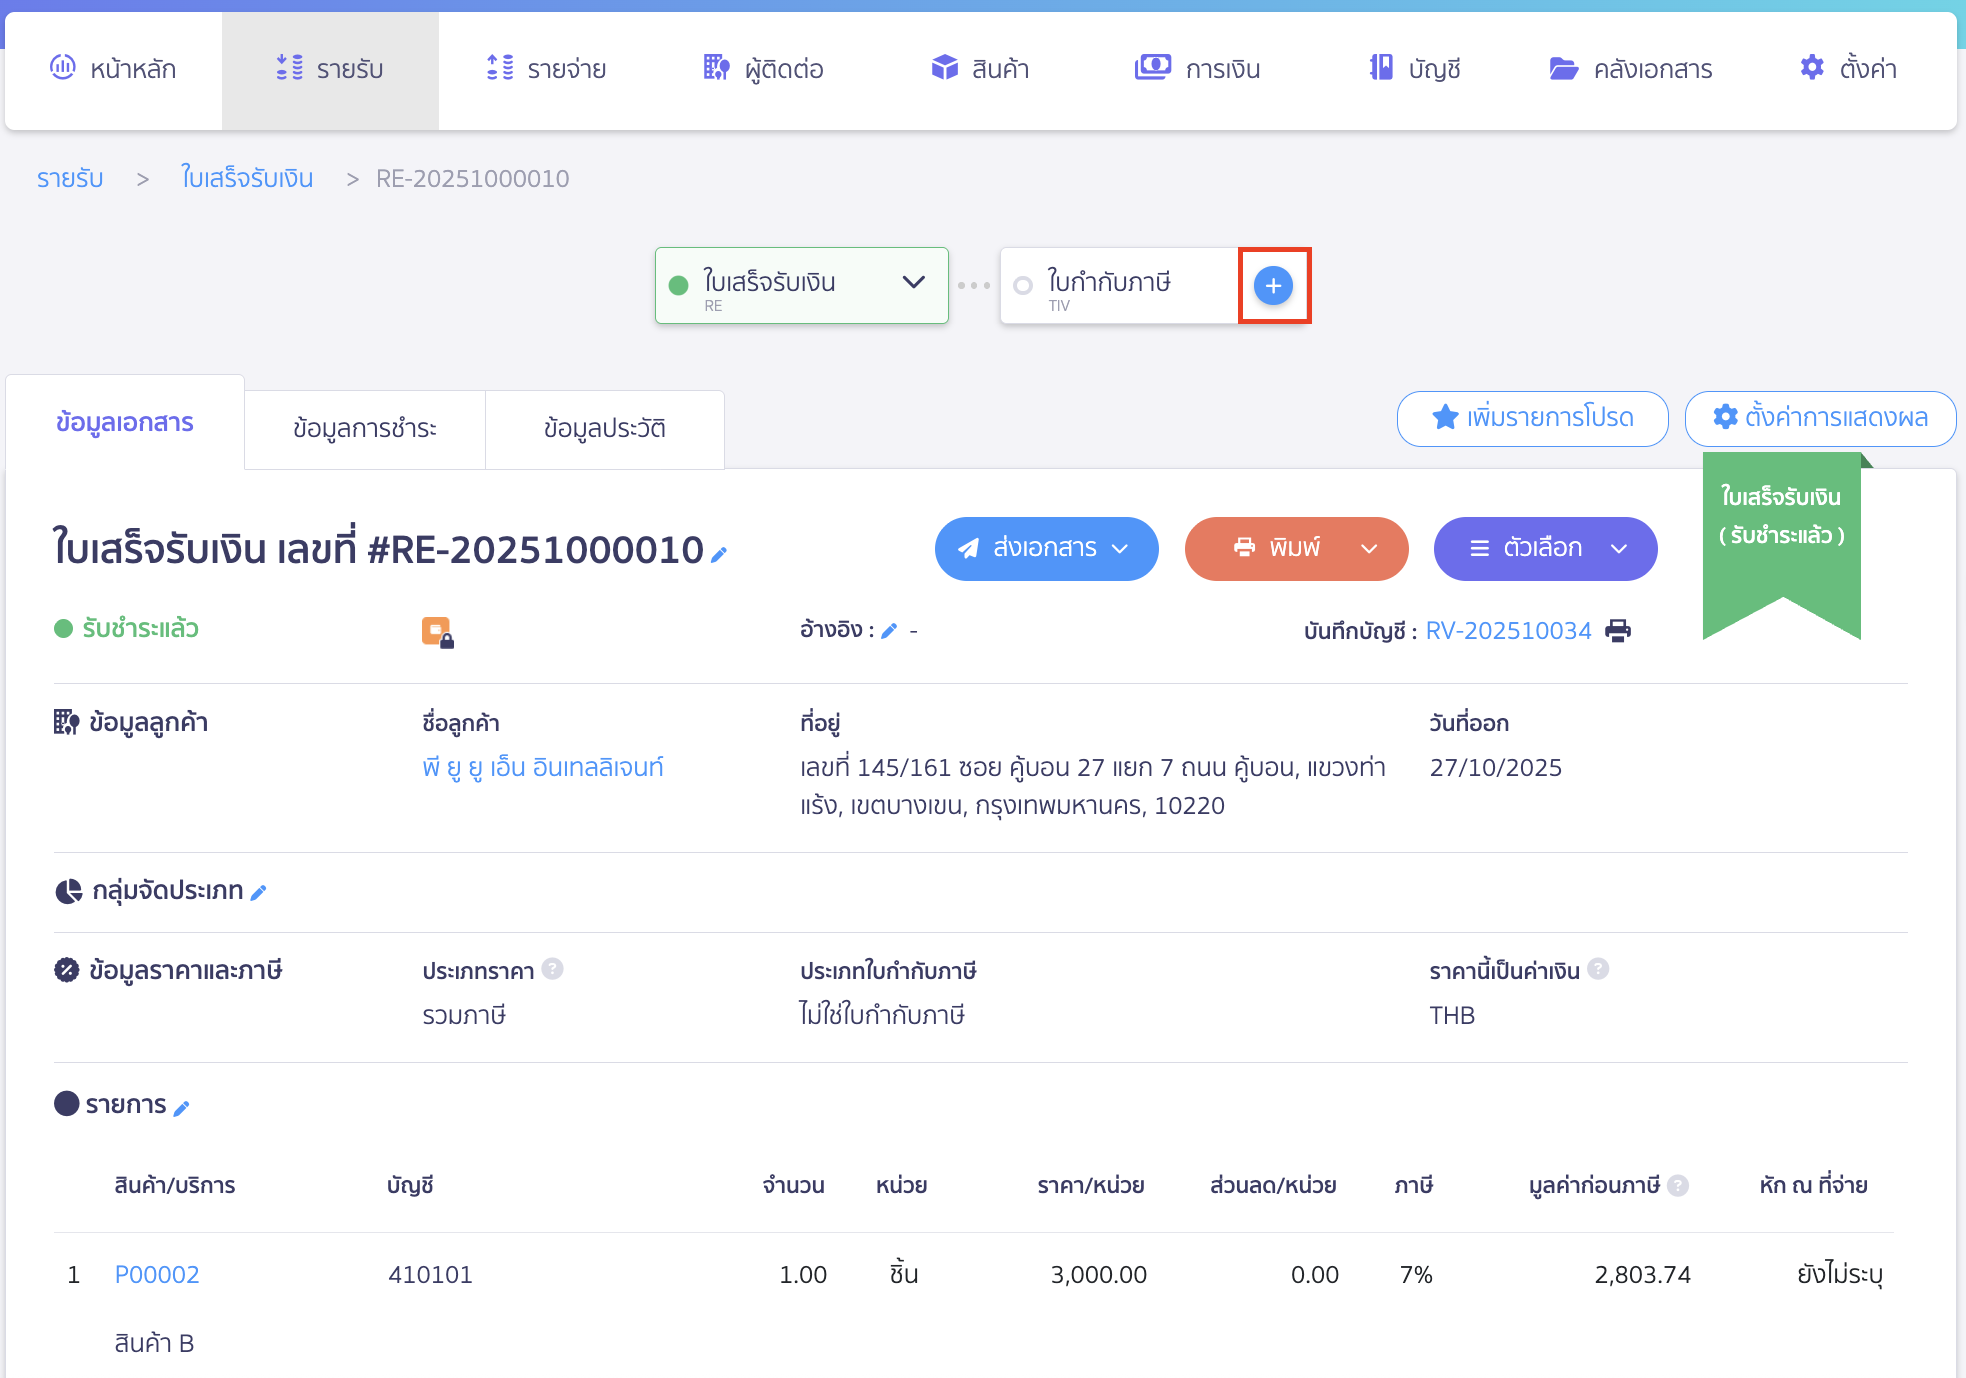Open the ข้อมูลประวัติ history tab
This screenshot has width=1966, height=1378.
(x=604, y=429)
